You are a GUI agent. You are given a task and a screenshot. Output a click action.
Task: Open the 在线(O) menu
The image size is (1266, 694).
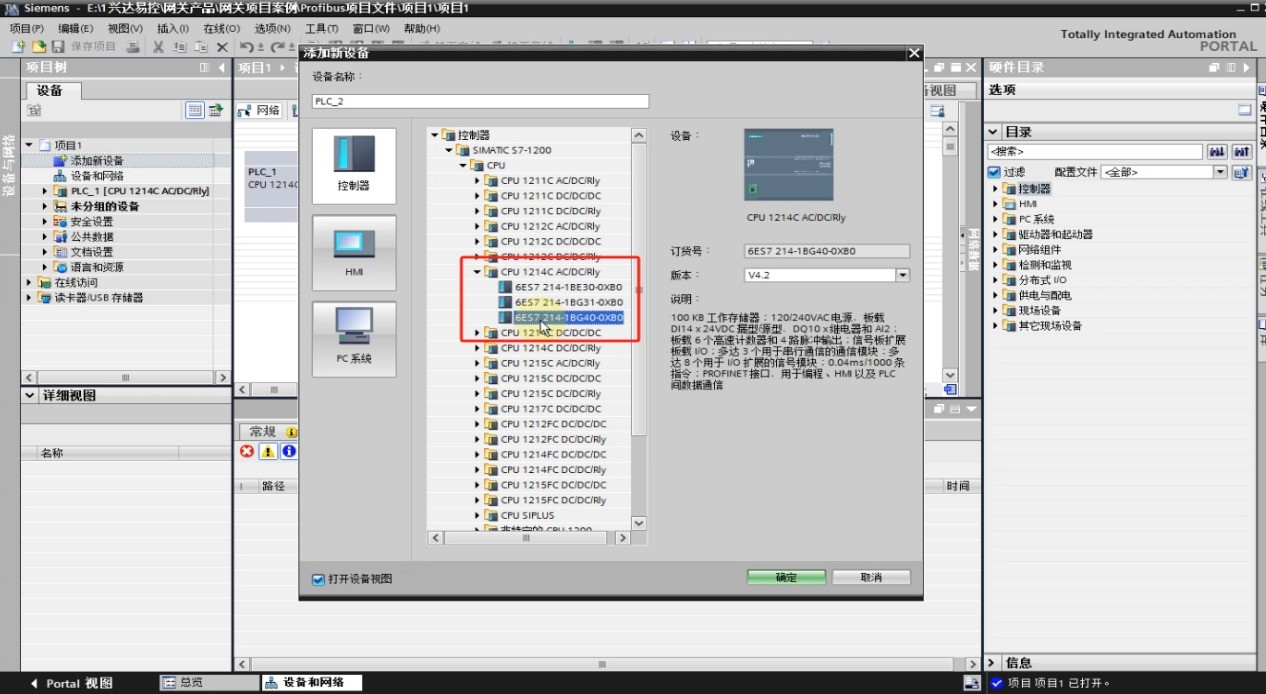tap(223, 28)
